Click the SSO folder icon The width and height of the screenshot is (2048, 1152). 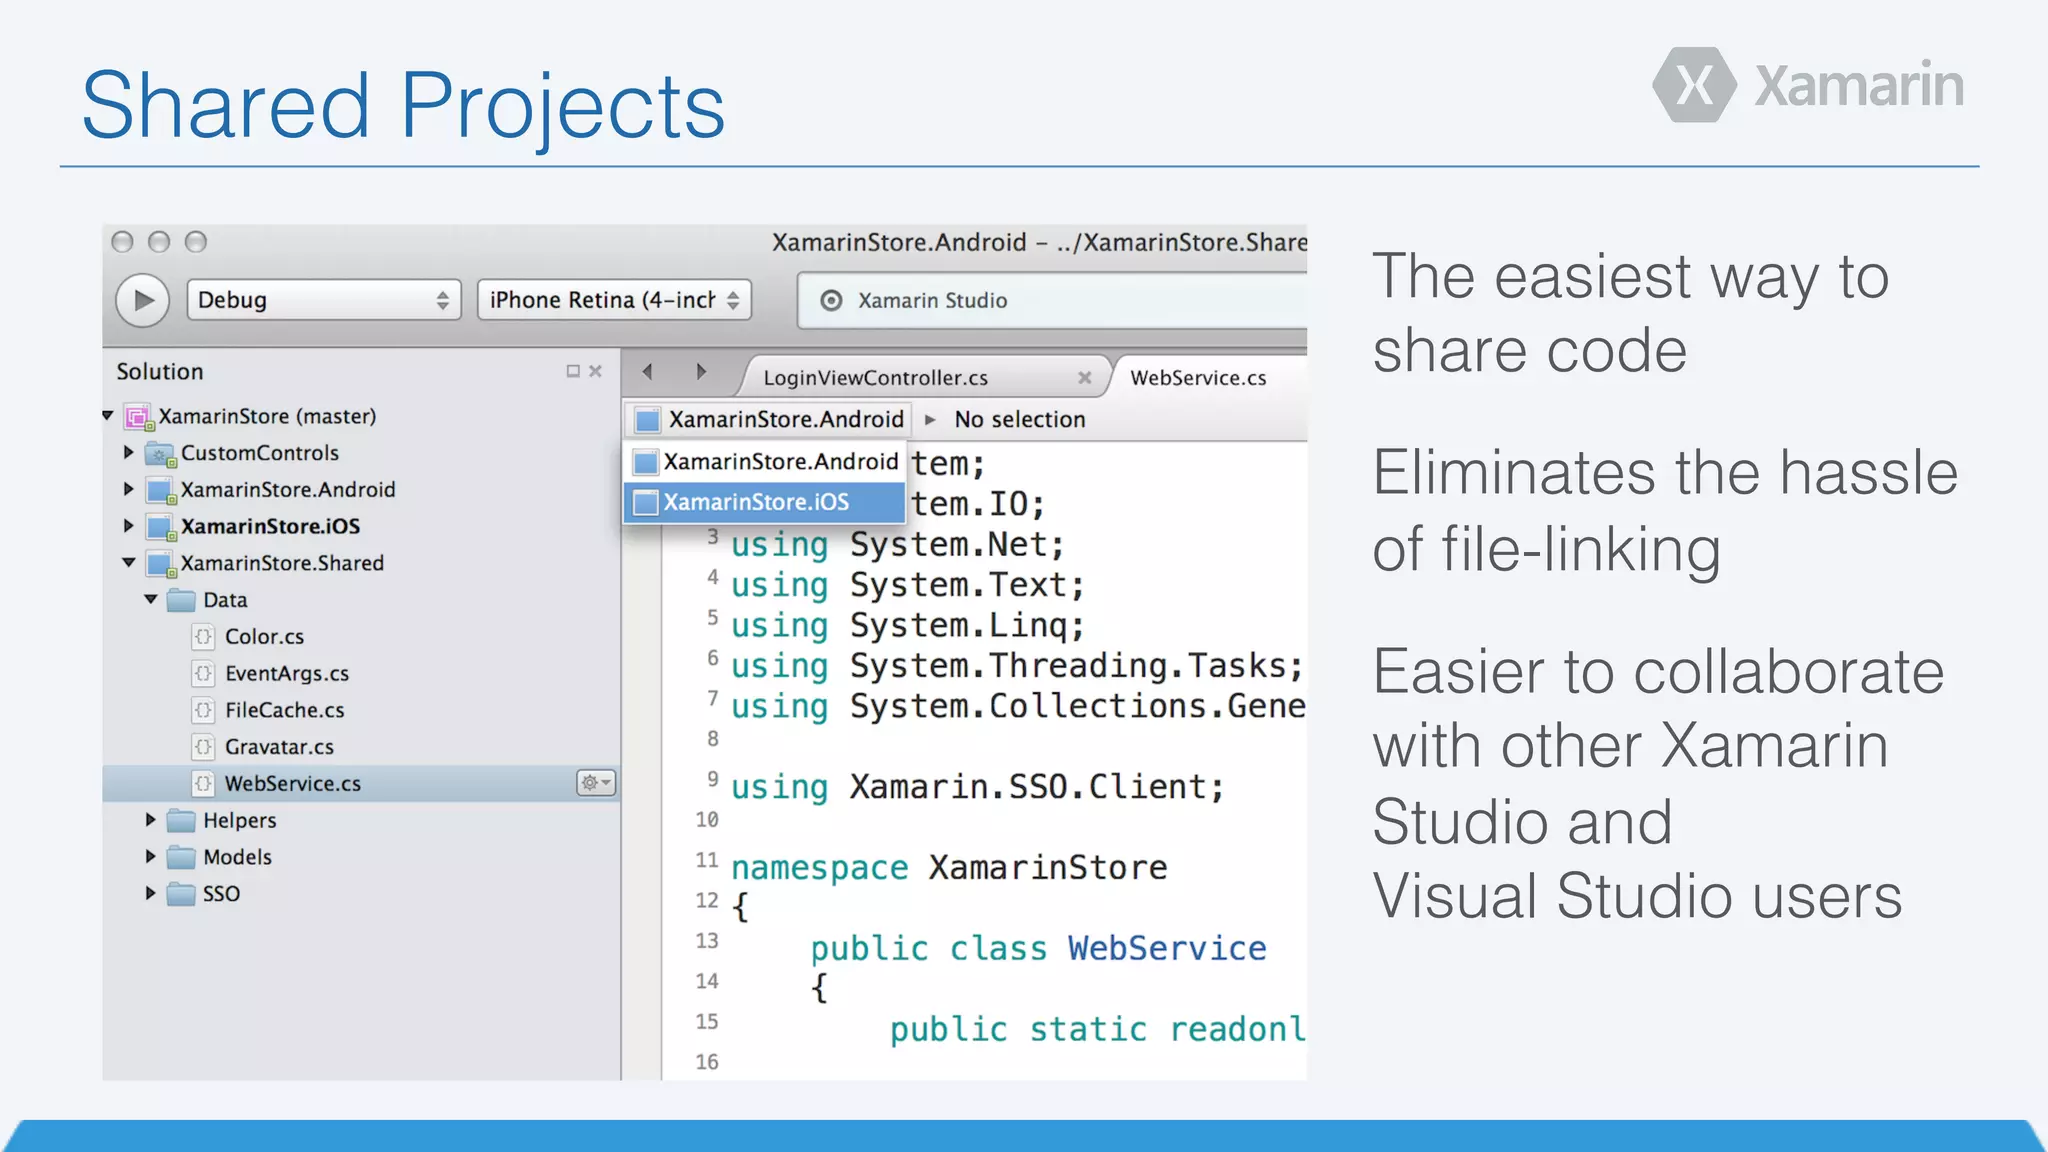(181, 894)
